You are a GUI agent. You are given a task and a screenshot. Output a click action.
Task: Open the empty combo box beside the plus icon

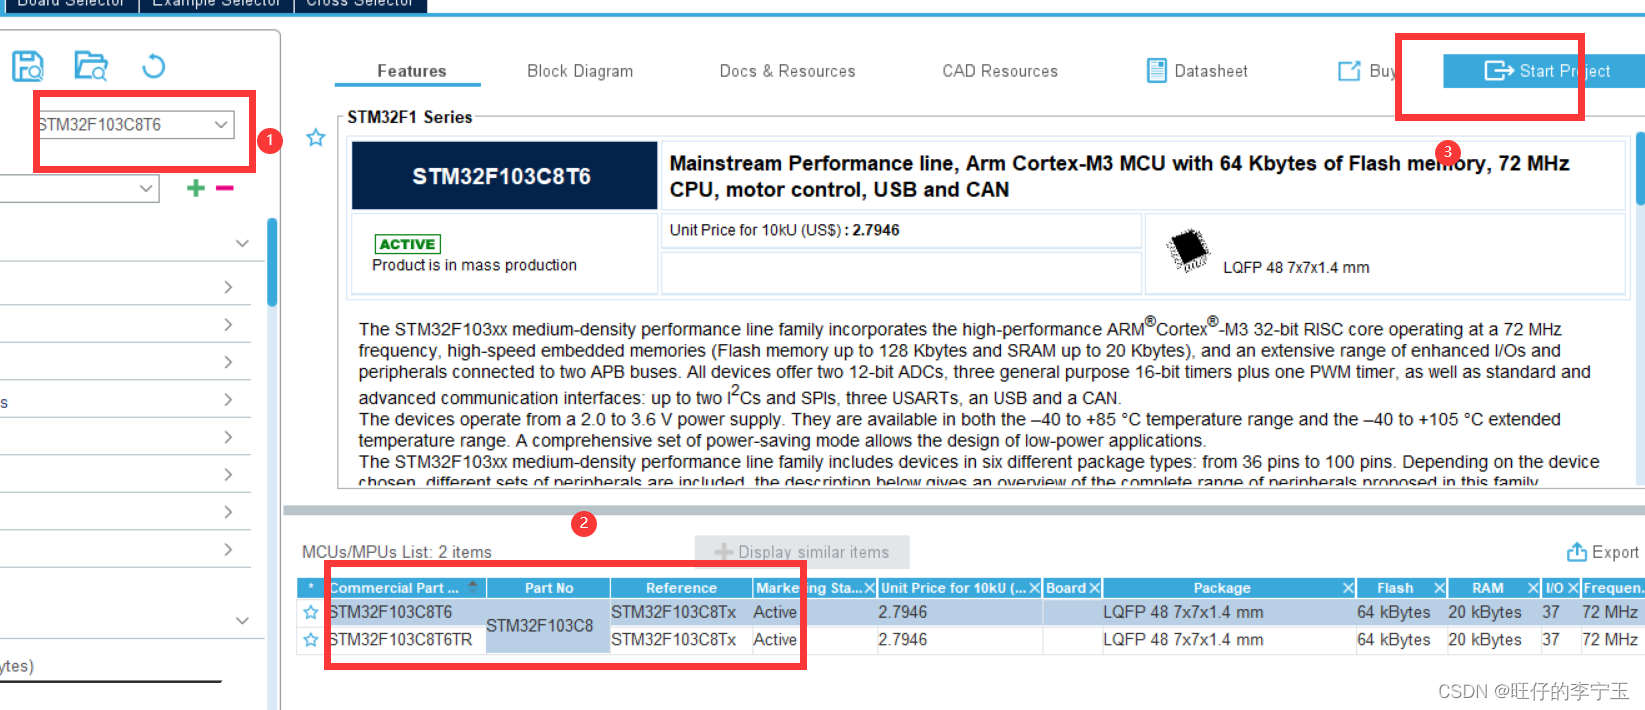pyautogui.click(x=80, y=188)
